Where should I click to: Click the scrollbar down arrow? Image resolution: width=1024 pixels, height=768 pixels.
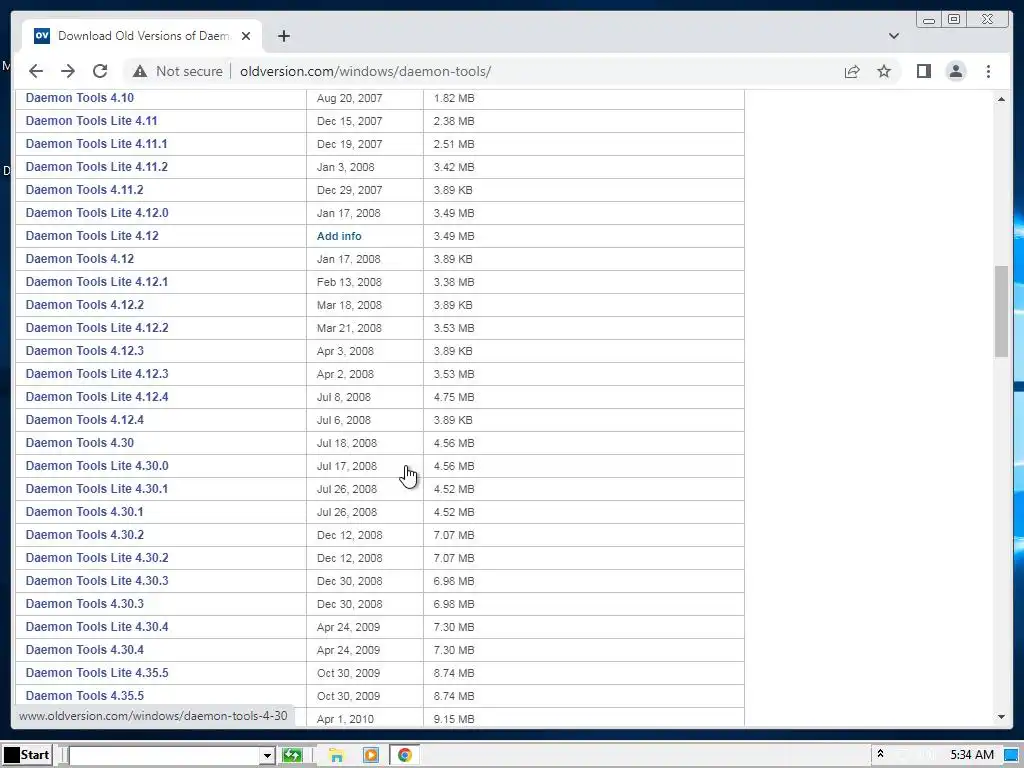(1001, 717)
